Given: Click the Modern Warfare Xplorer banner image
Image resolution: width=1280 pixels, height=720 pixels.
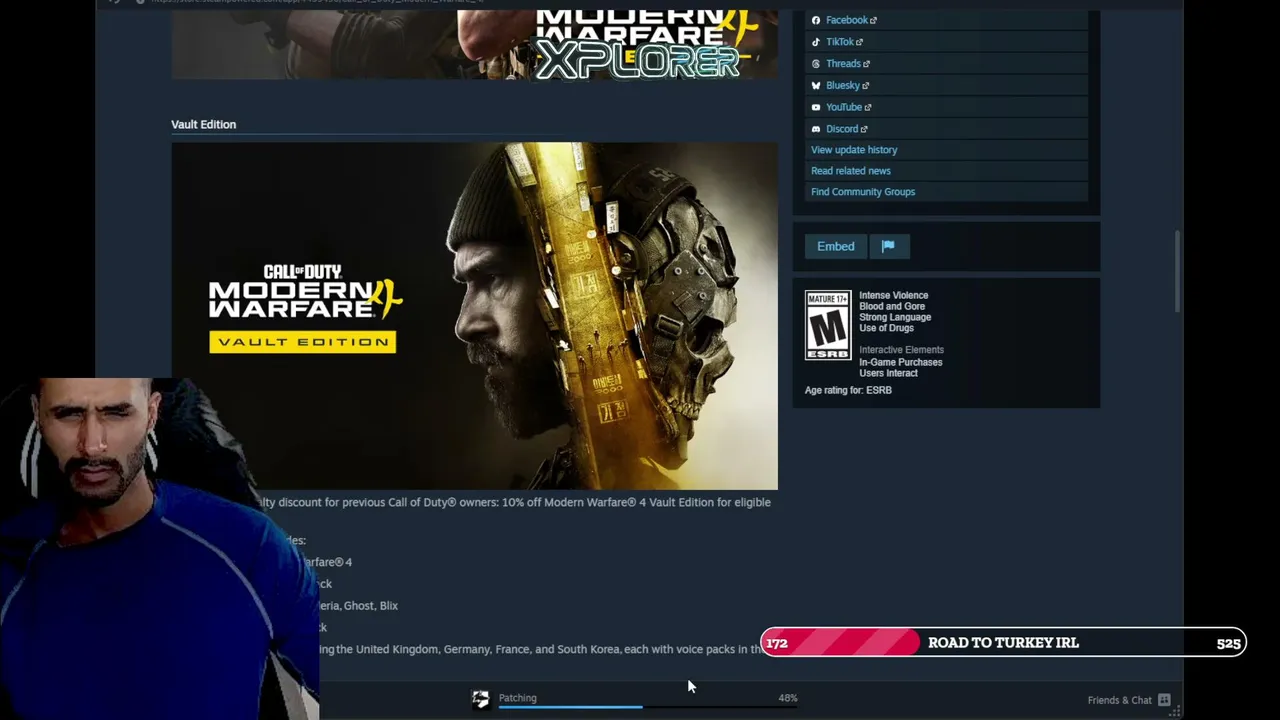Looking at the screenshot, I should coord(474,45).
